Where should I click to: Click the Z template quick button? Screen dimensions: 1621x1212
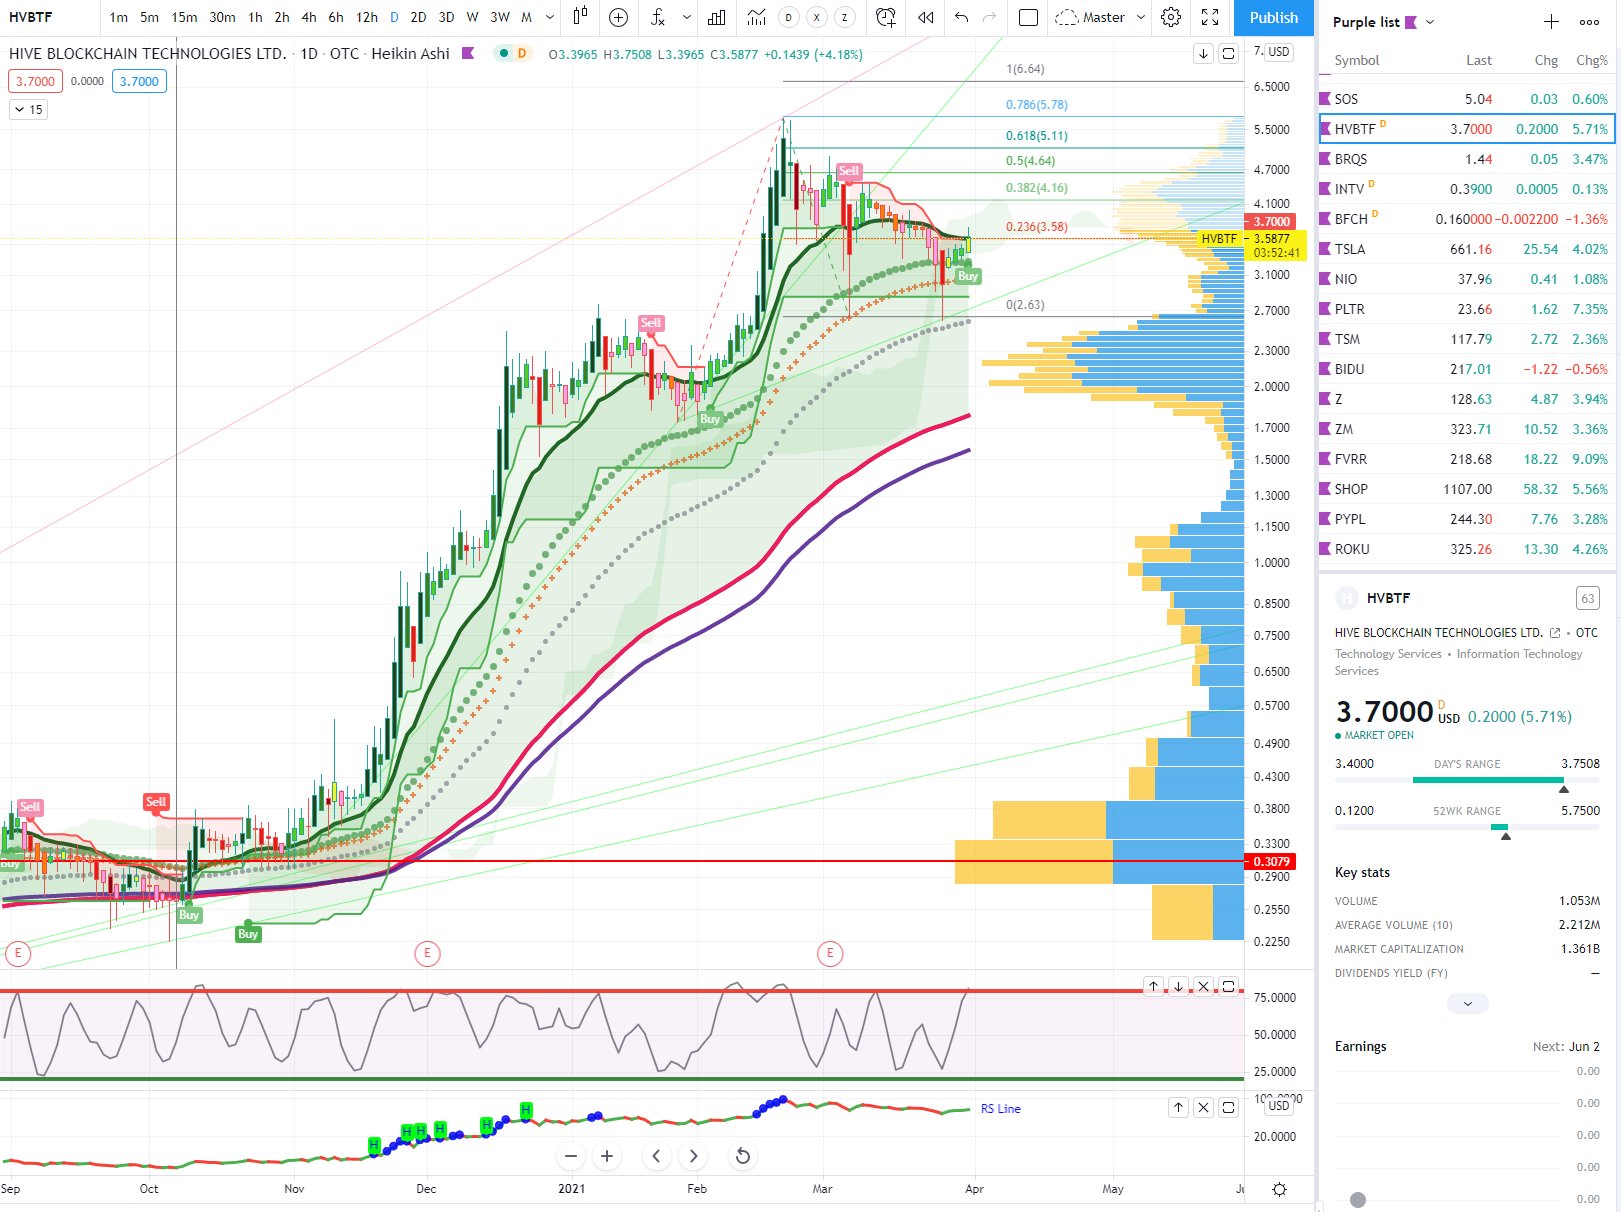click(845, 17)
